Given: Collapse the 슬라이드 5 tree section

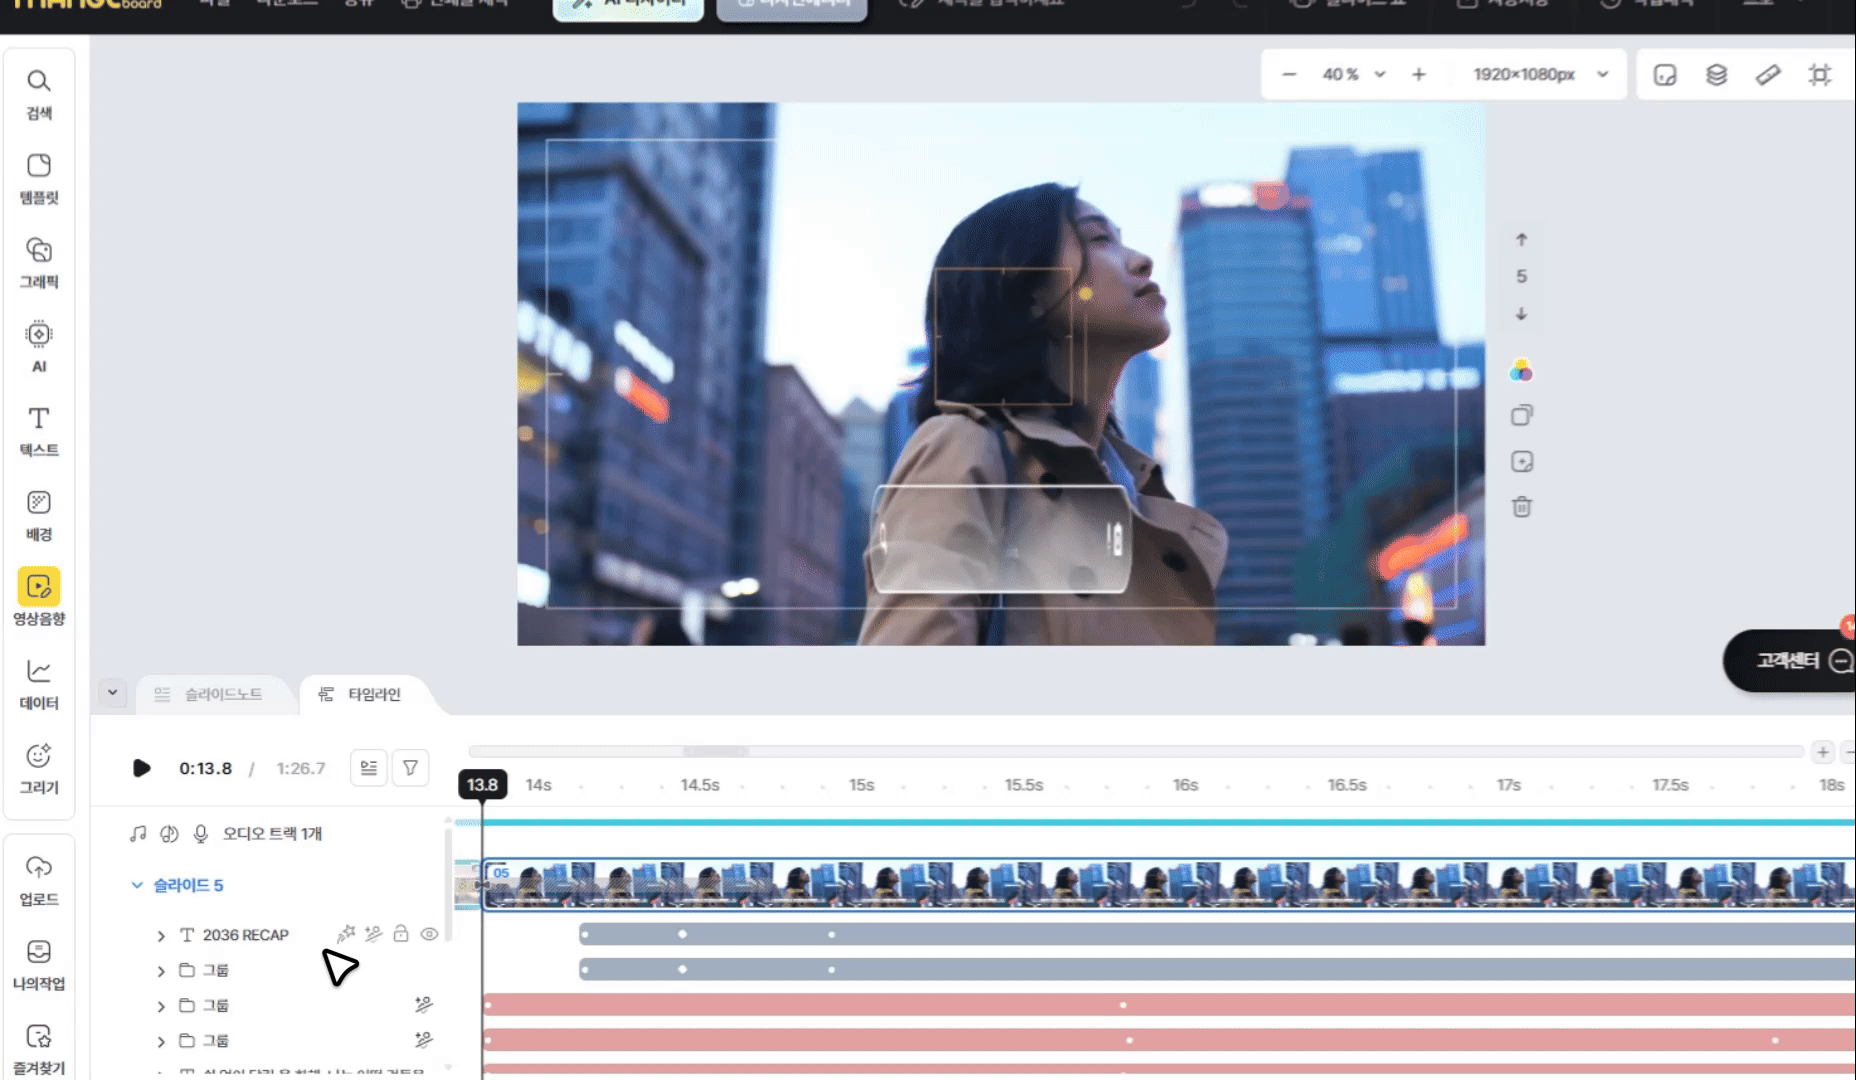Looking at the screenshot, I should click(x=137, y=885).
